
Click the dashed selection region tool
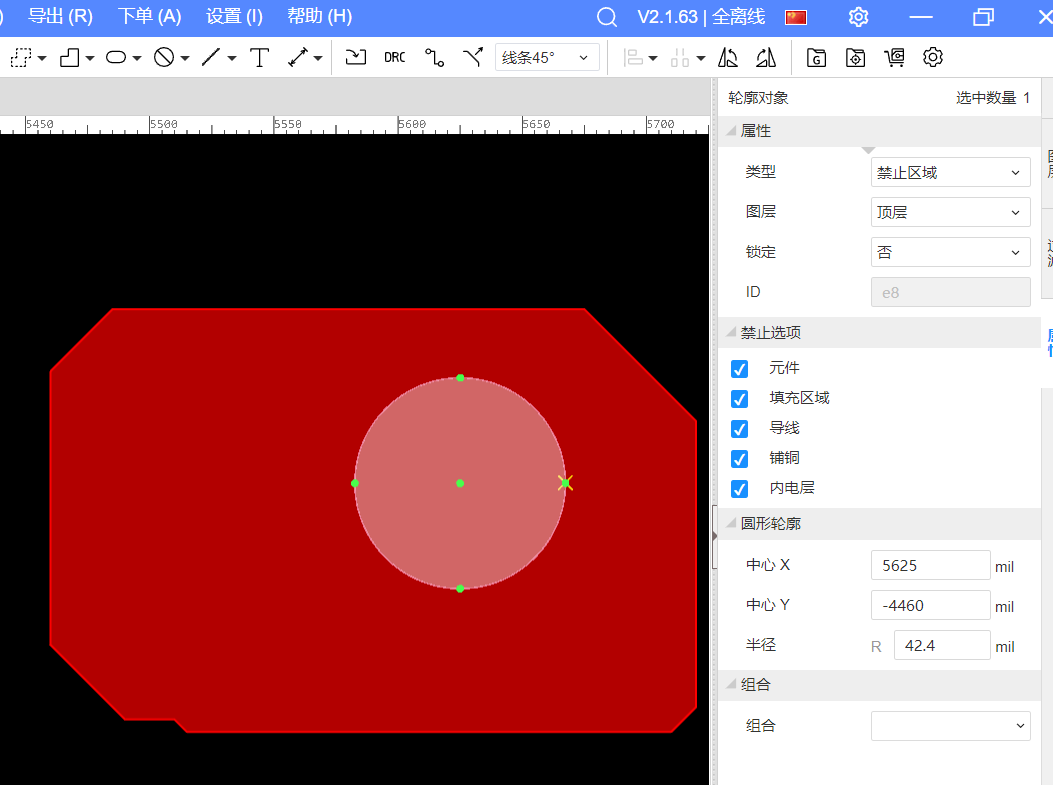tap(22, 58)
